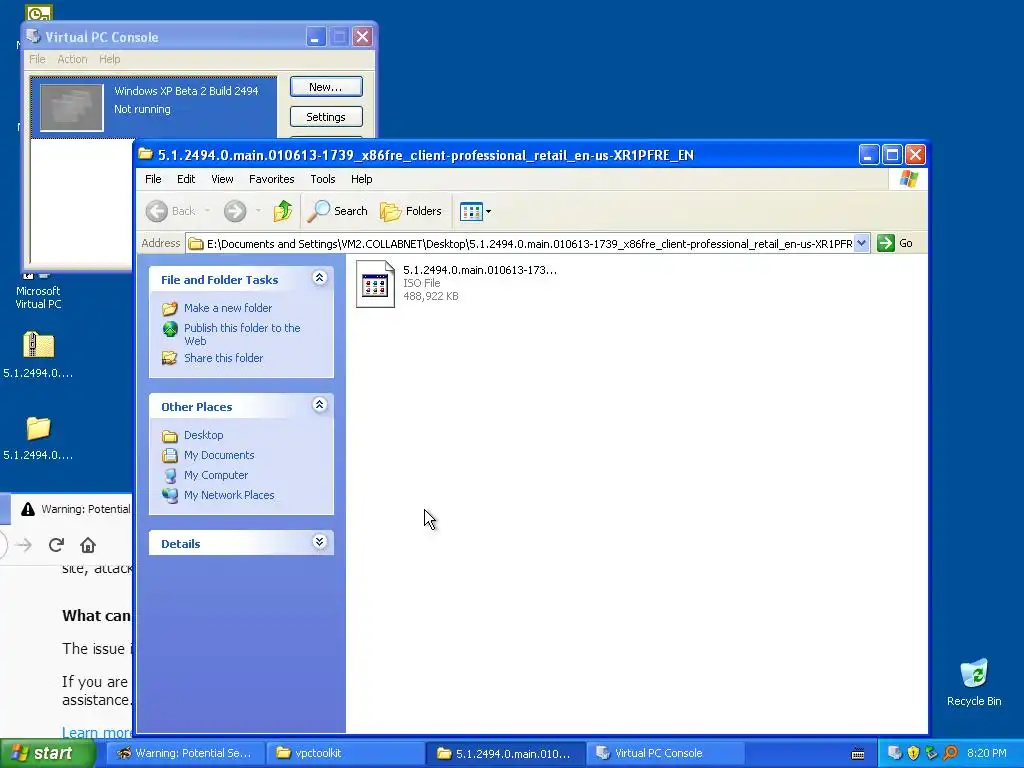Select the ISO file icon
The width and height of the screenshot is (1024, 768).
[x=375, y=283]
